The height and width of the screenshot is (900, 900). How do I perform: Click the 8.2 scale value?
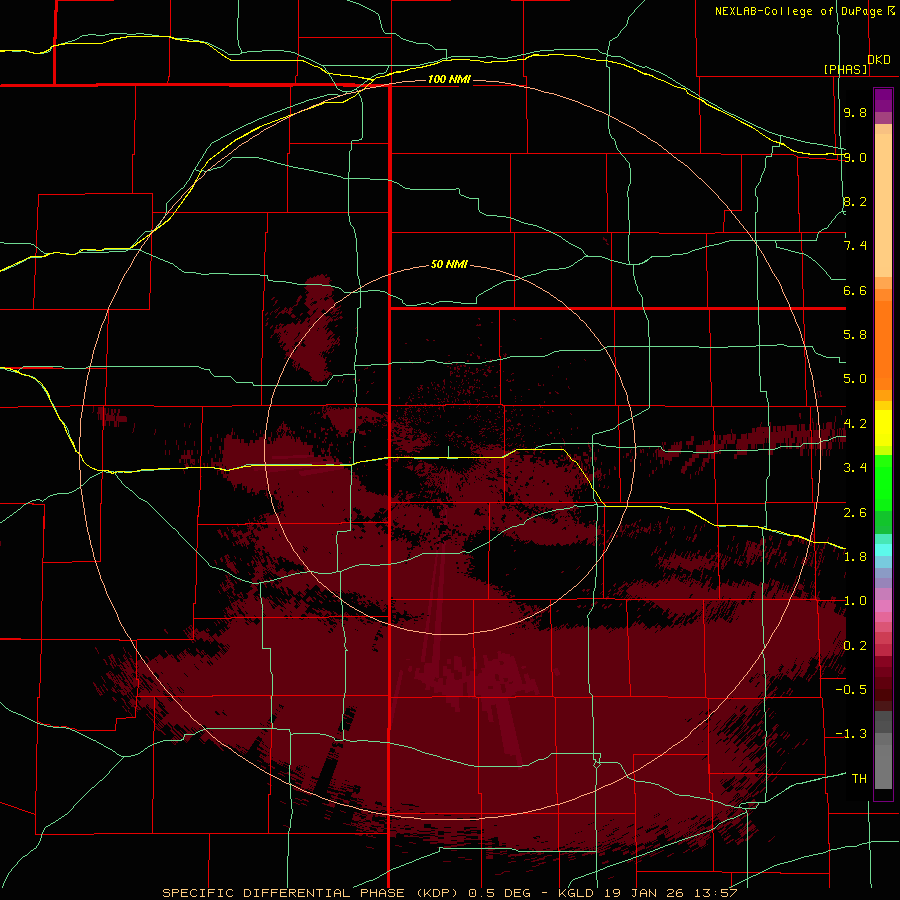coord(855,201)
